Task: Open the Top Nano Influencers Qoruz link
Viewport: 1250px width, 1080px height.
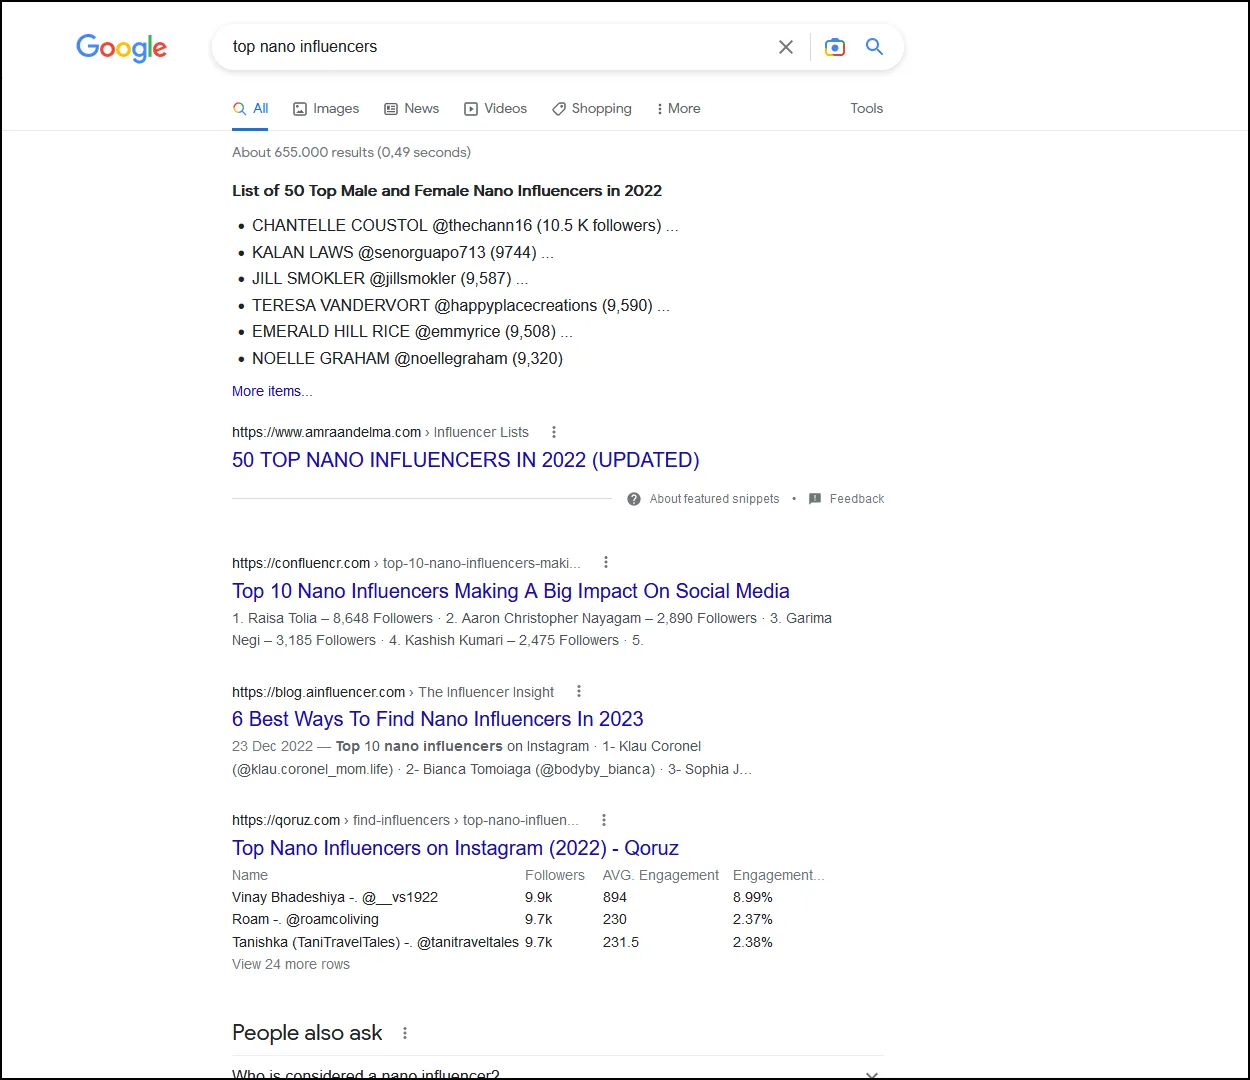Action: [x=455, y=847]
